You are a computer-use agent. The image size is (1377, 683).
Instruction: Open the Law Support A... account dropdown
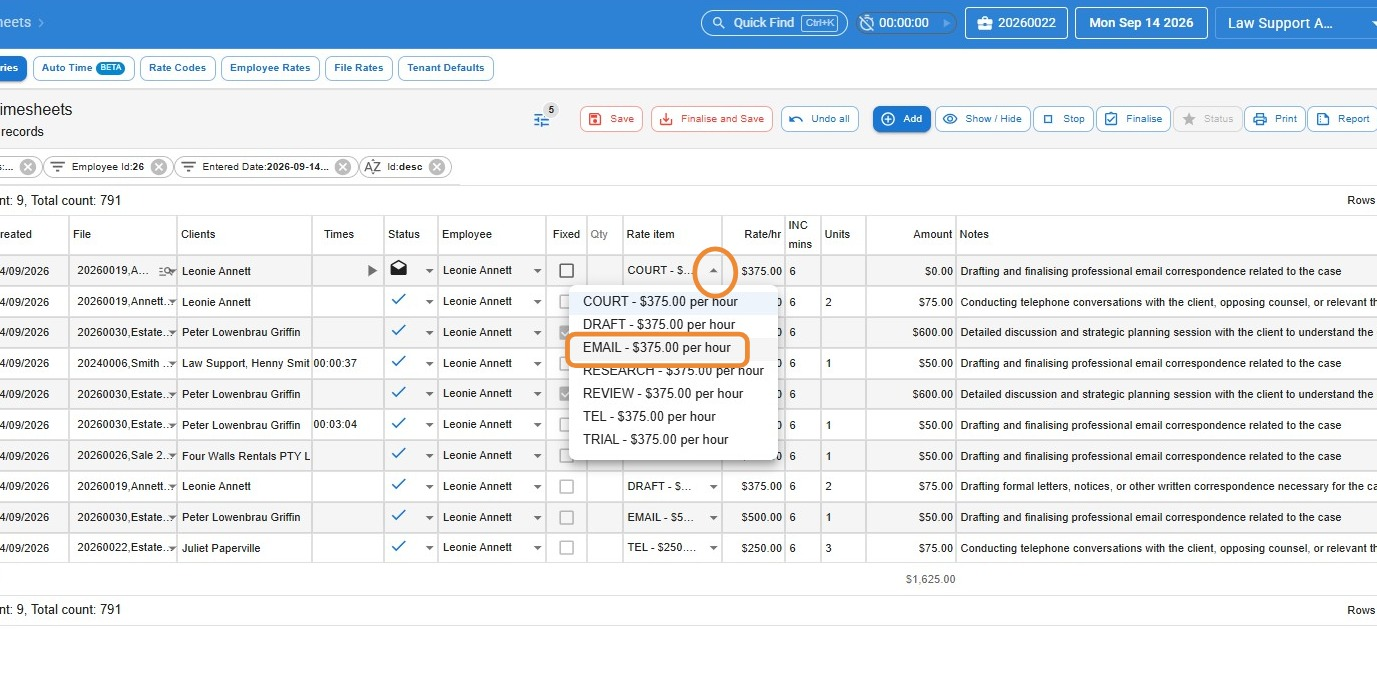[1296, 23]
